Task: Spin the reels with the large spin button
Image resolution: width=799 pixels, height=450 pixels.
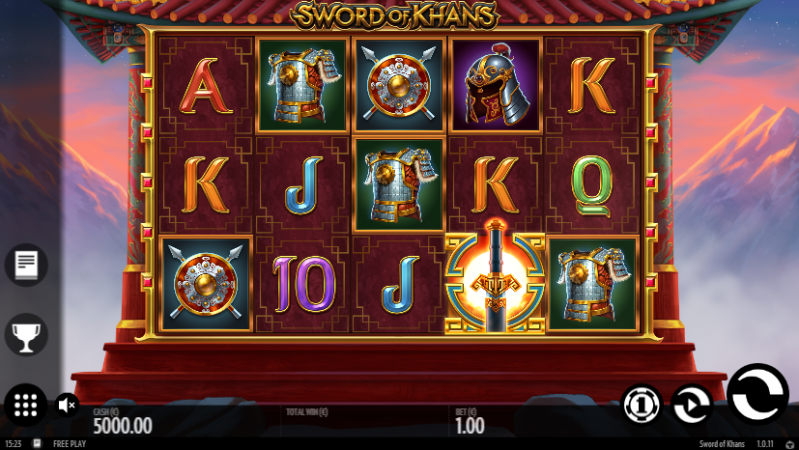Action: pos(758,394)
